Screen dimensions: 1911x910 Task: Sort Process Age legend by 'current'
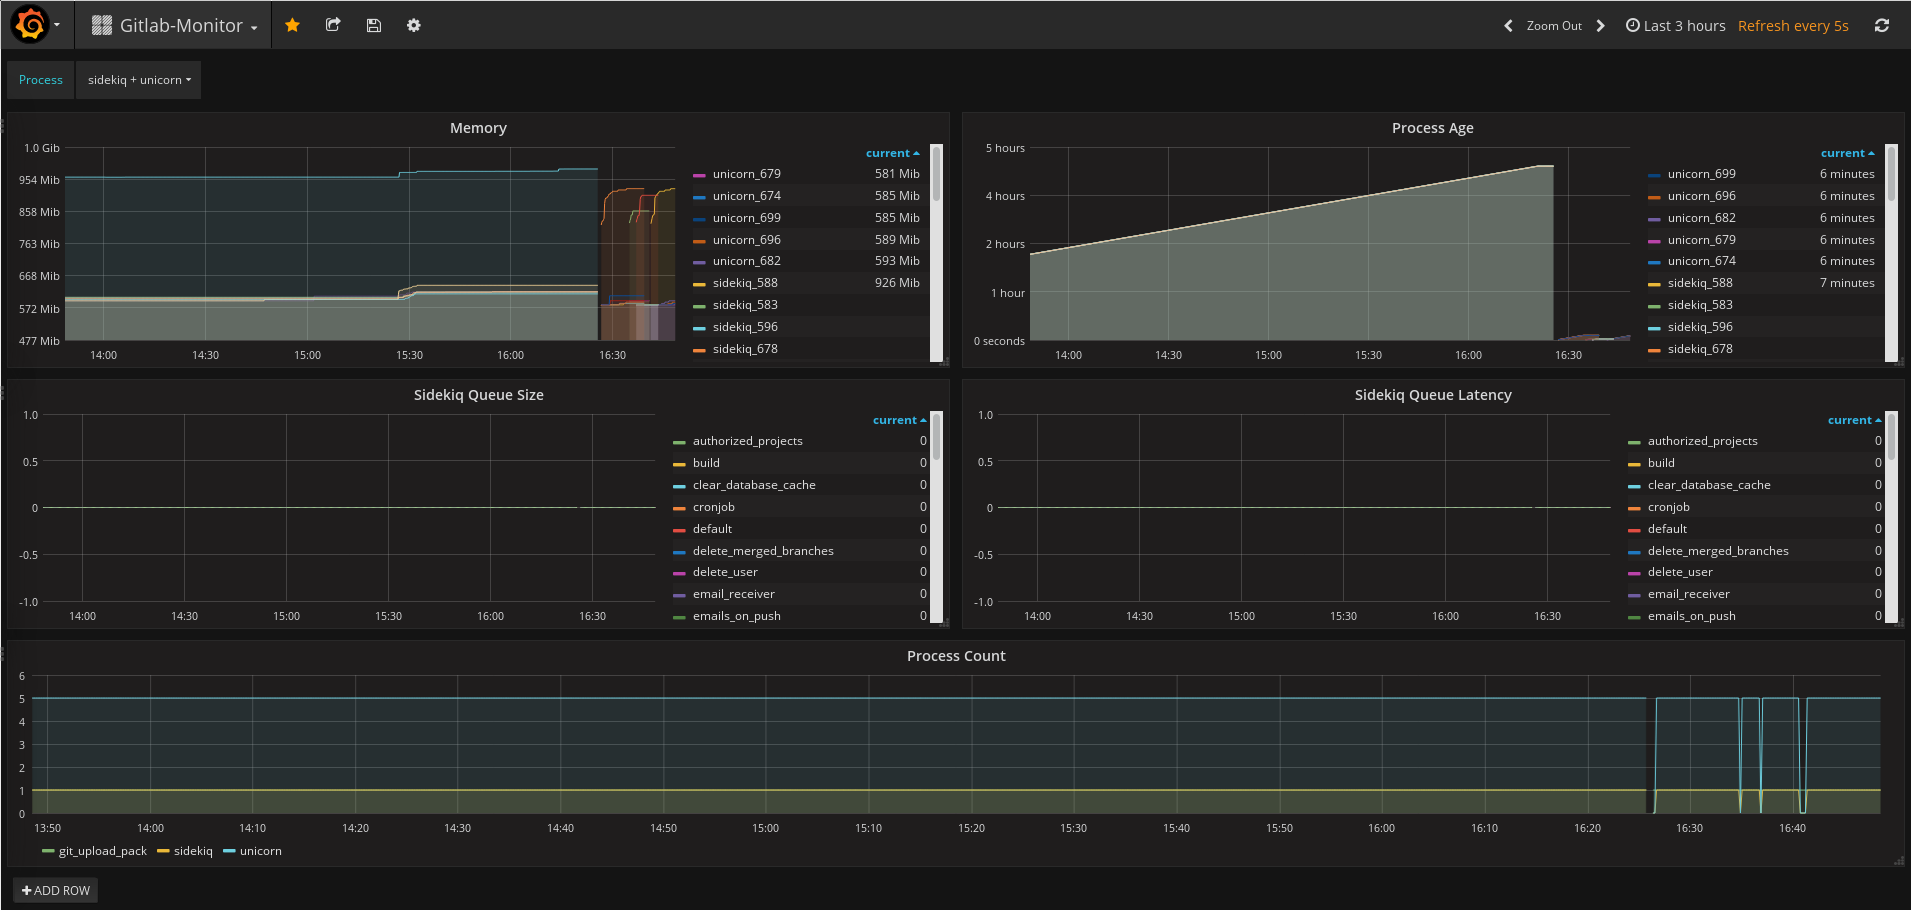coord(1847,153)
